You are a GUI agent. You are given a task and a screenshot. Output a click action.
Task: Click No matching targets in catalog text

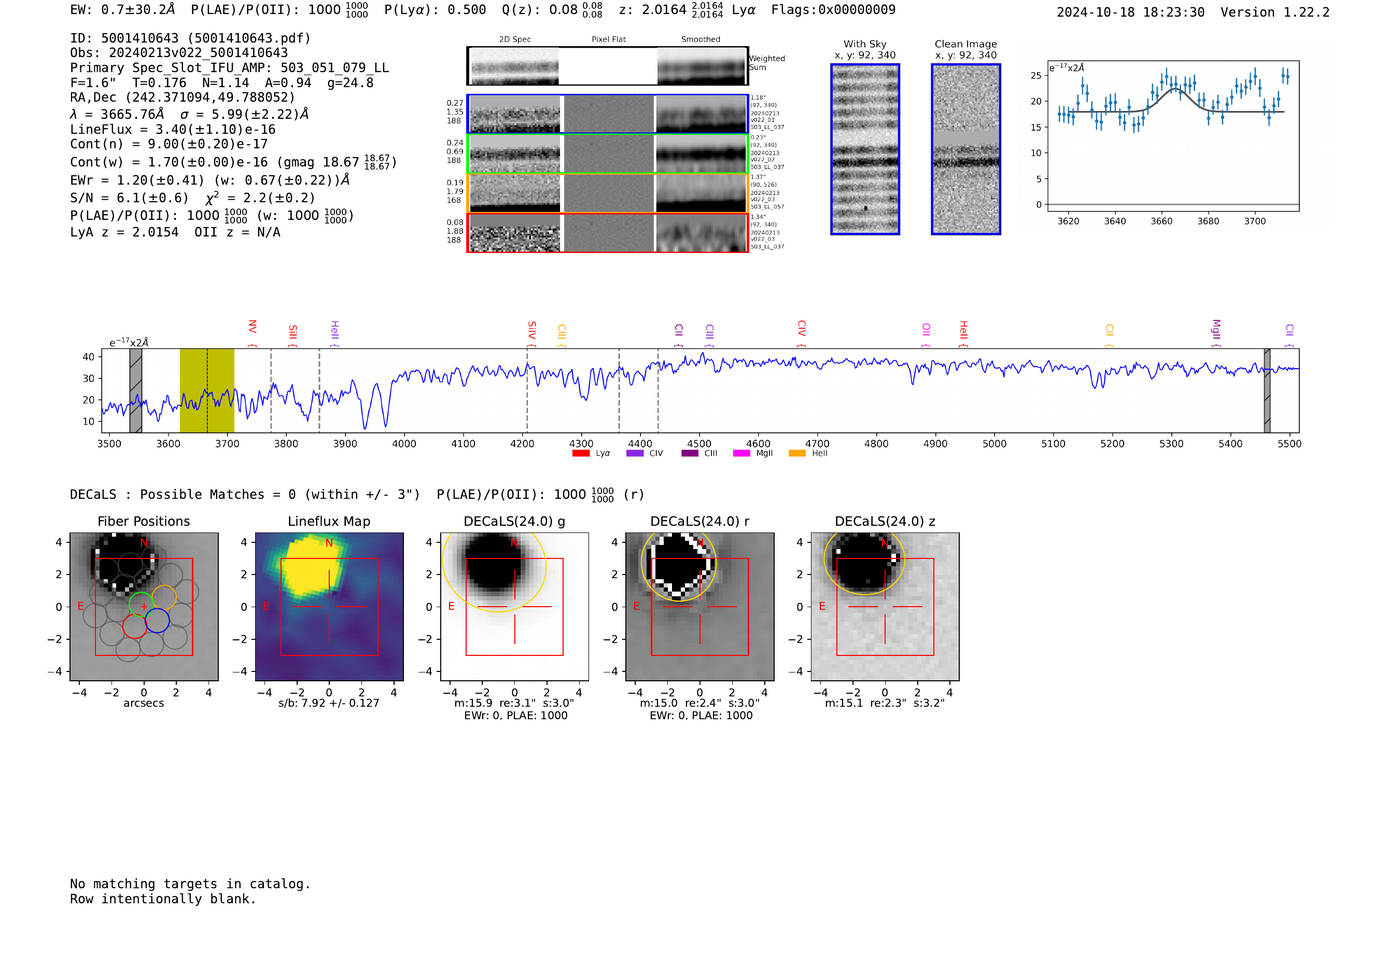point(190,884)
